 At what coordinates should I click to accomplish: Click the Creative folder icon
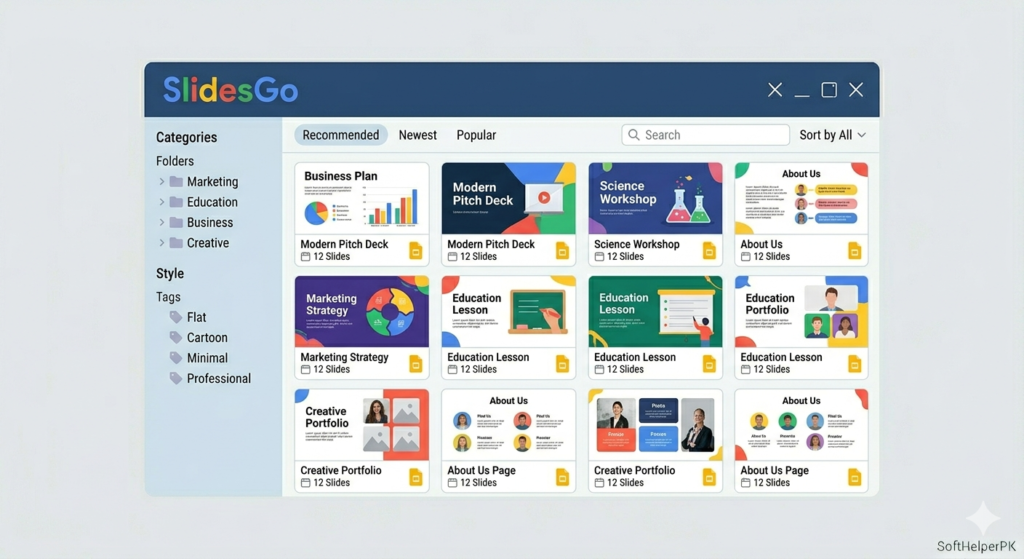(x=176, y=242)
